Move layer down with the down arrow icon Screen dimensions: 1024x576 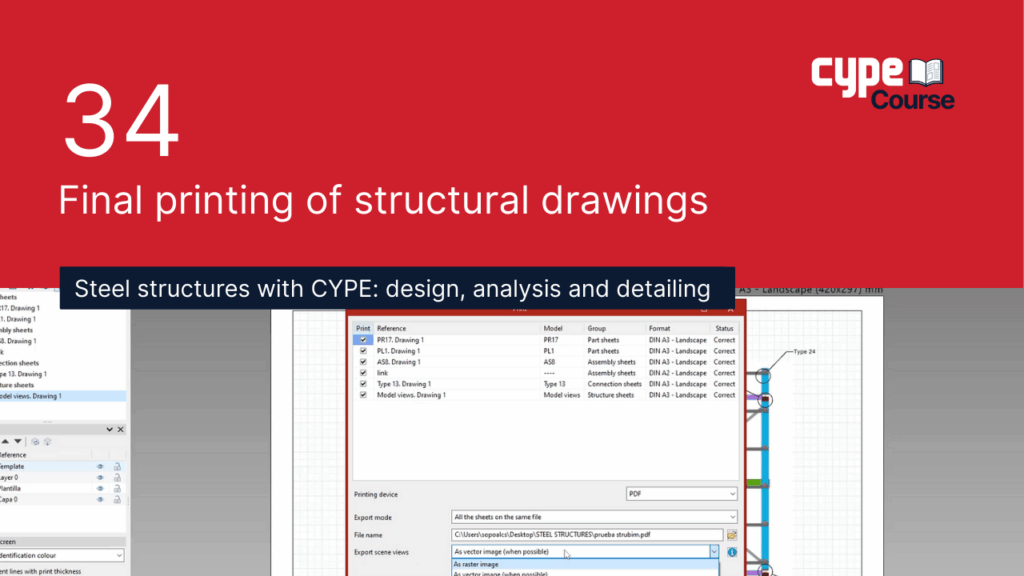pos(18,441)
